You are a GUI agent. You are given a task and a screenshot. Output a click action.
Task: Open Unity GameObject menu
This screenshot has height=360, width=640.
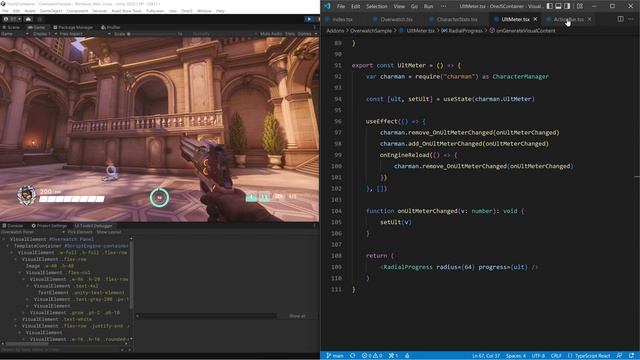tap(51, 11)
